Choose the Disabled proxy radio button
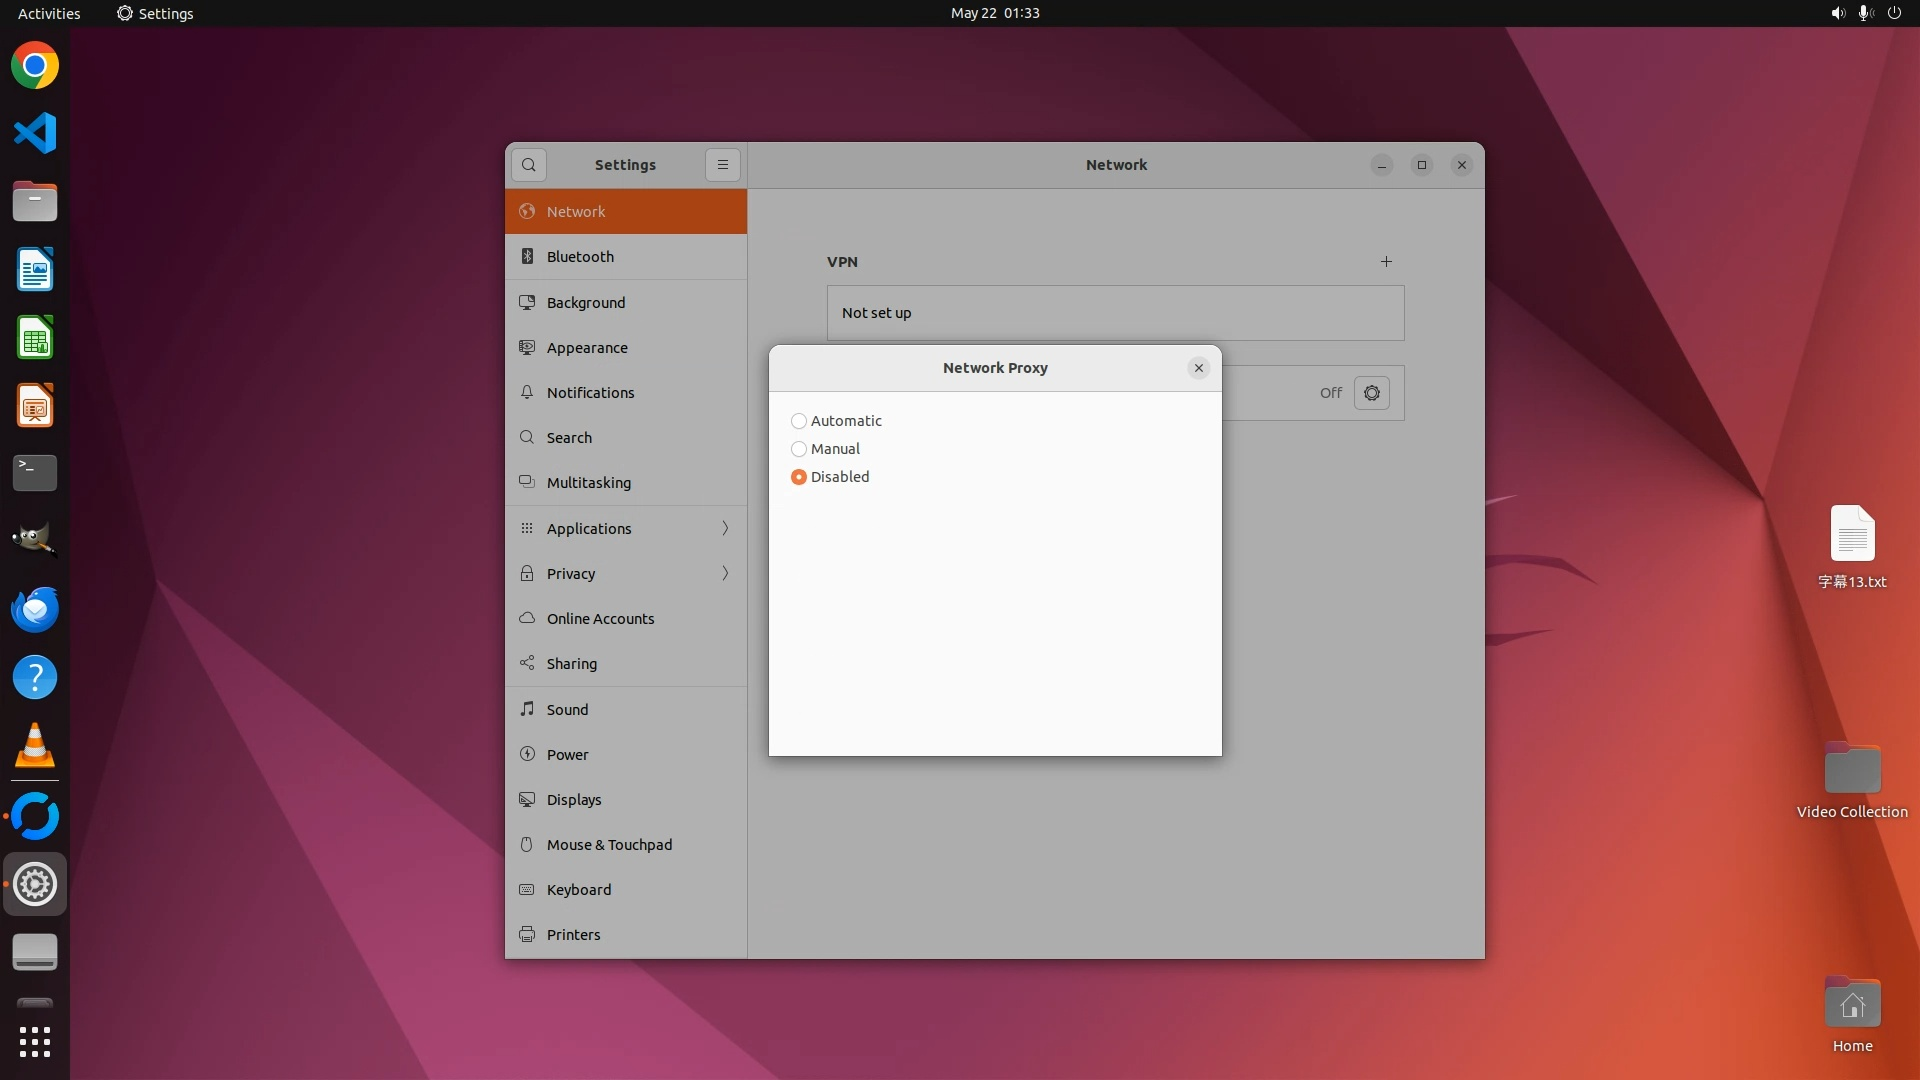Image resolution: width=1920 pixels, height=1080 pixels. click(799, 477)
